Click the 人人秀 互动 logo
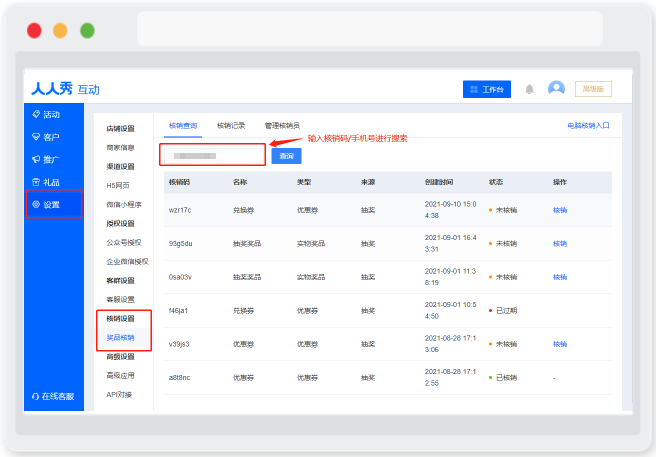656x457 pixels. pyautogui.click(x=65, y=89)
